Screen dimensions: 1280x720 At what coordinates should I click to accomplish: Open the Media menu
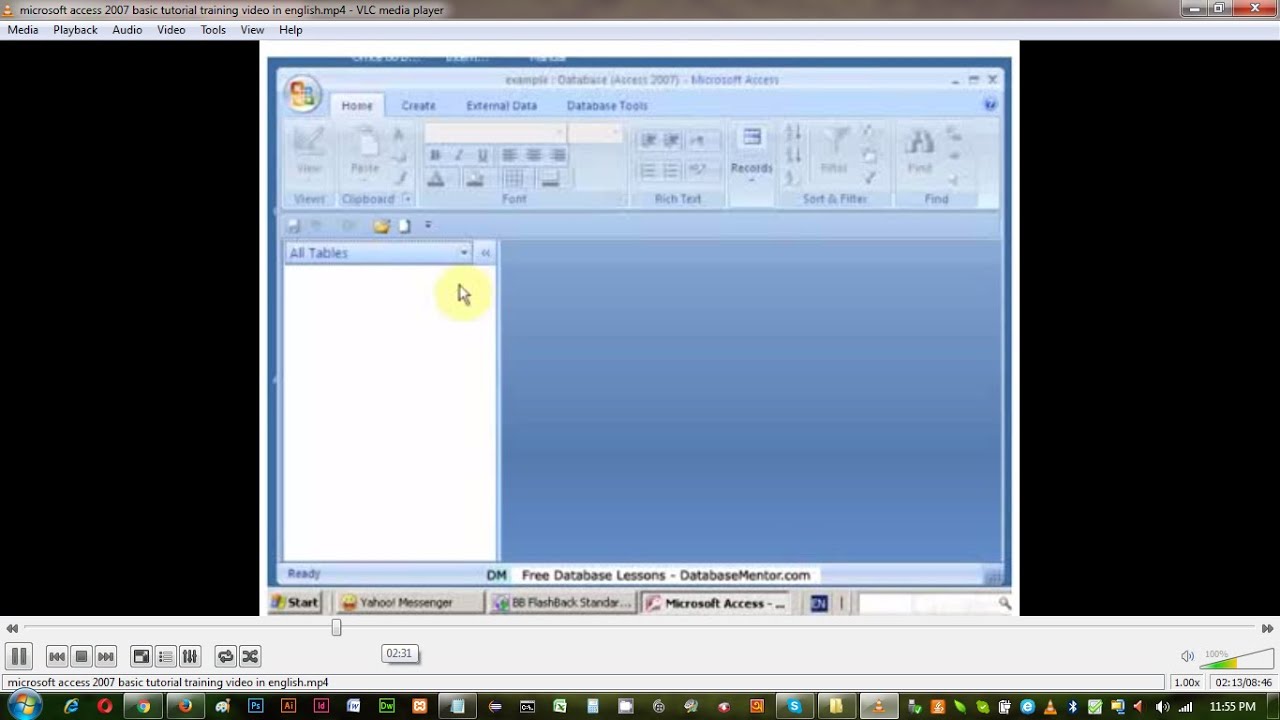pos(23,30)
